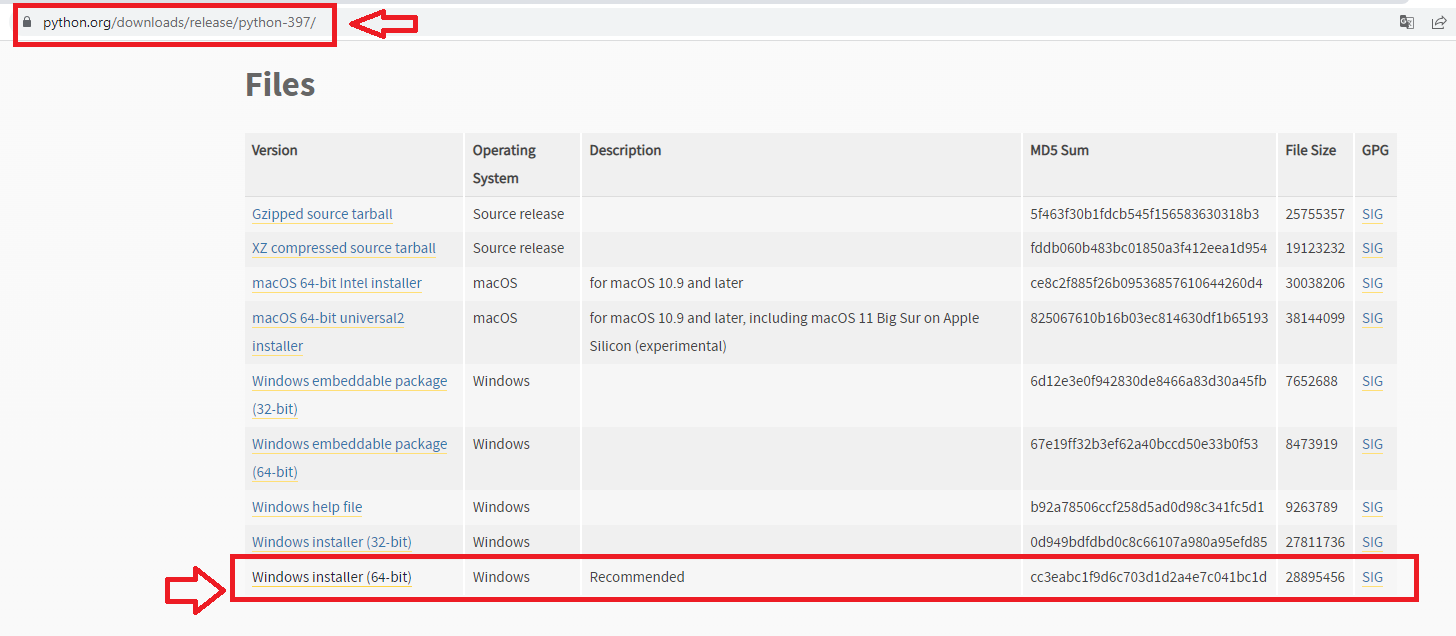
Task: Open SIG link for 32-bit embeddable package
Action: coord(1372,381)
